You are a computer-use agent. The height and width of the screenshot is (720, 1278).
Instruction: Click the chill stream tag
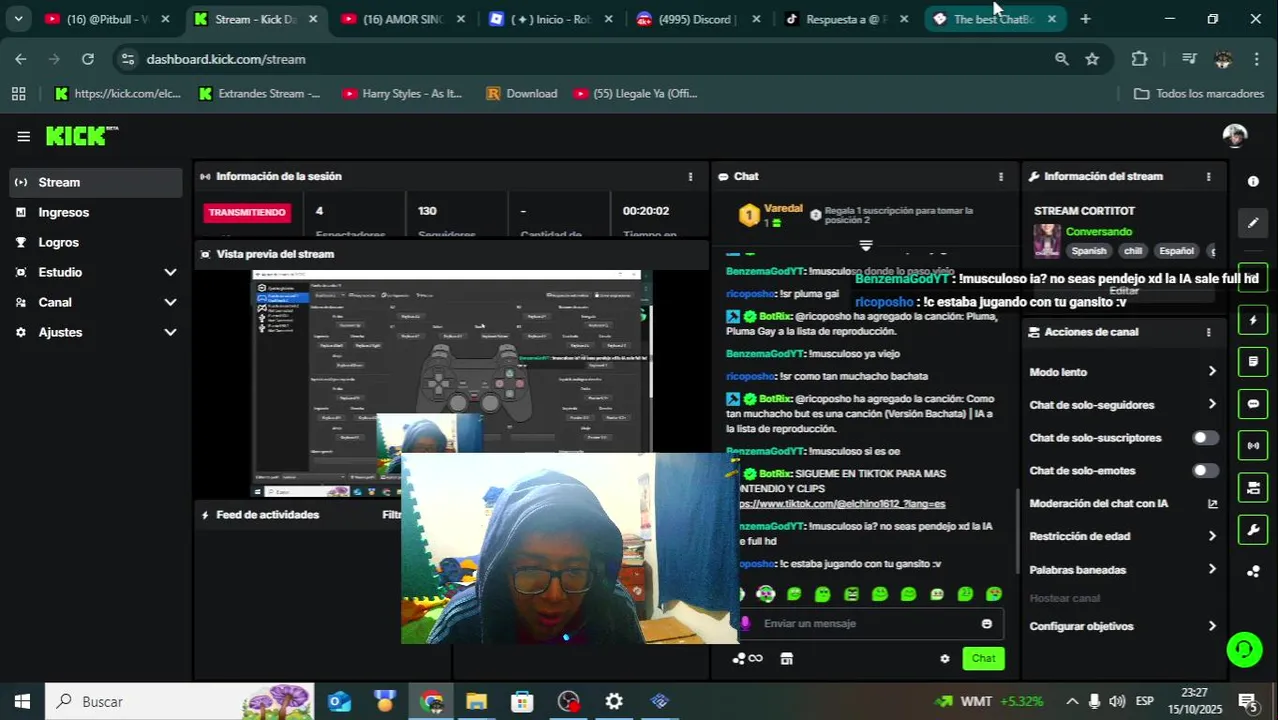1132,251
